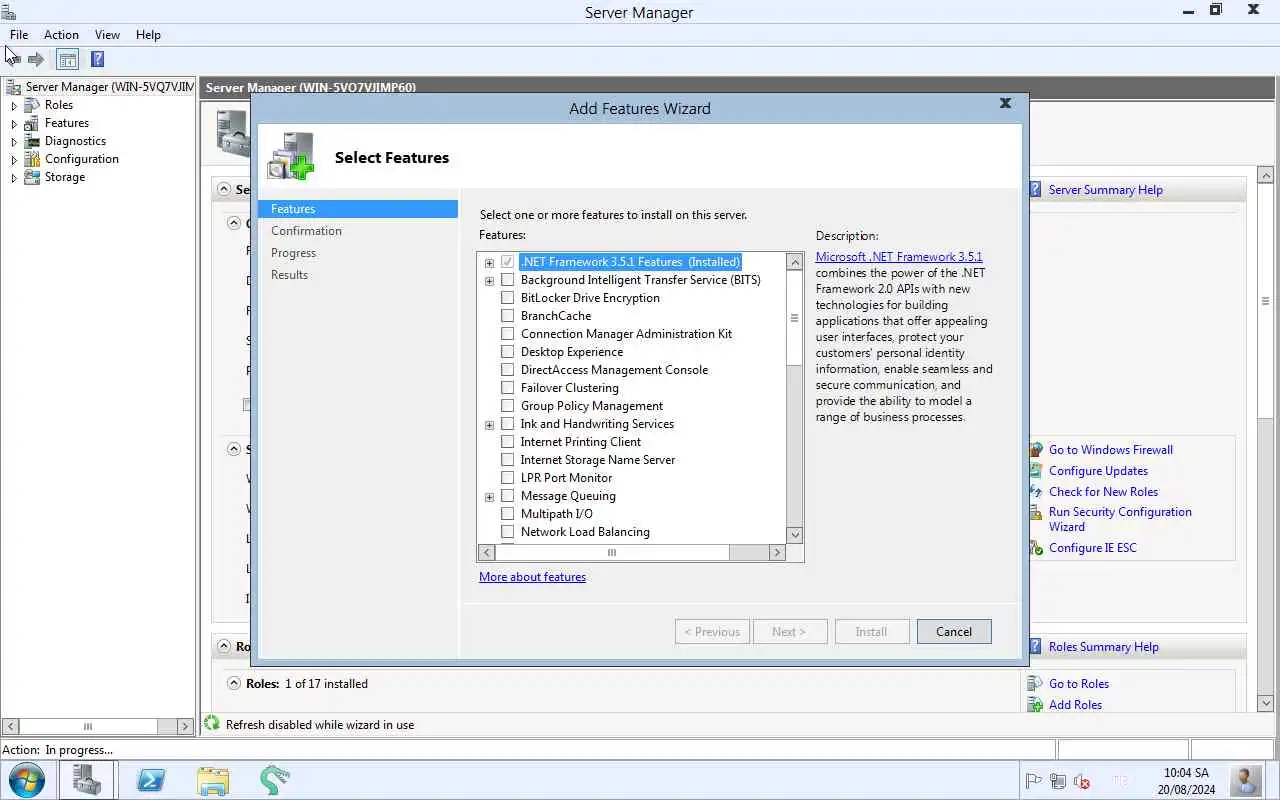Check the Failover Clustering checkbox
Screen dimensions: 1280x800
click(507, 388)
